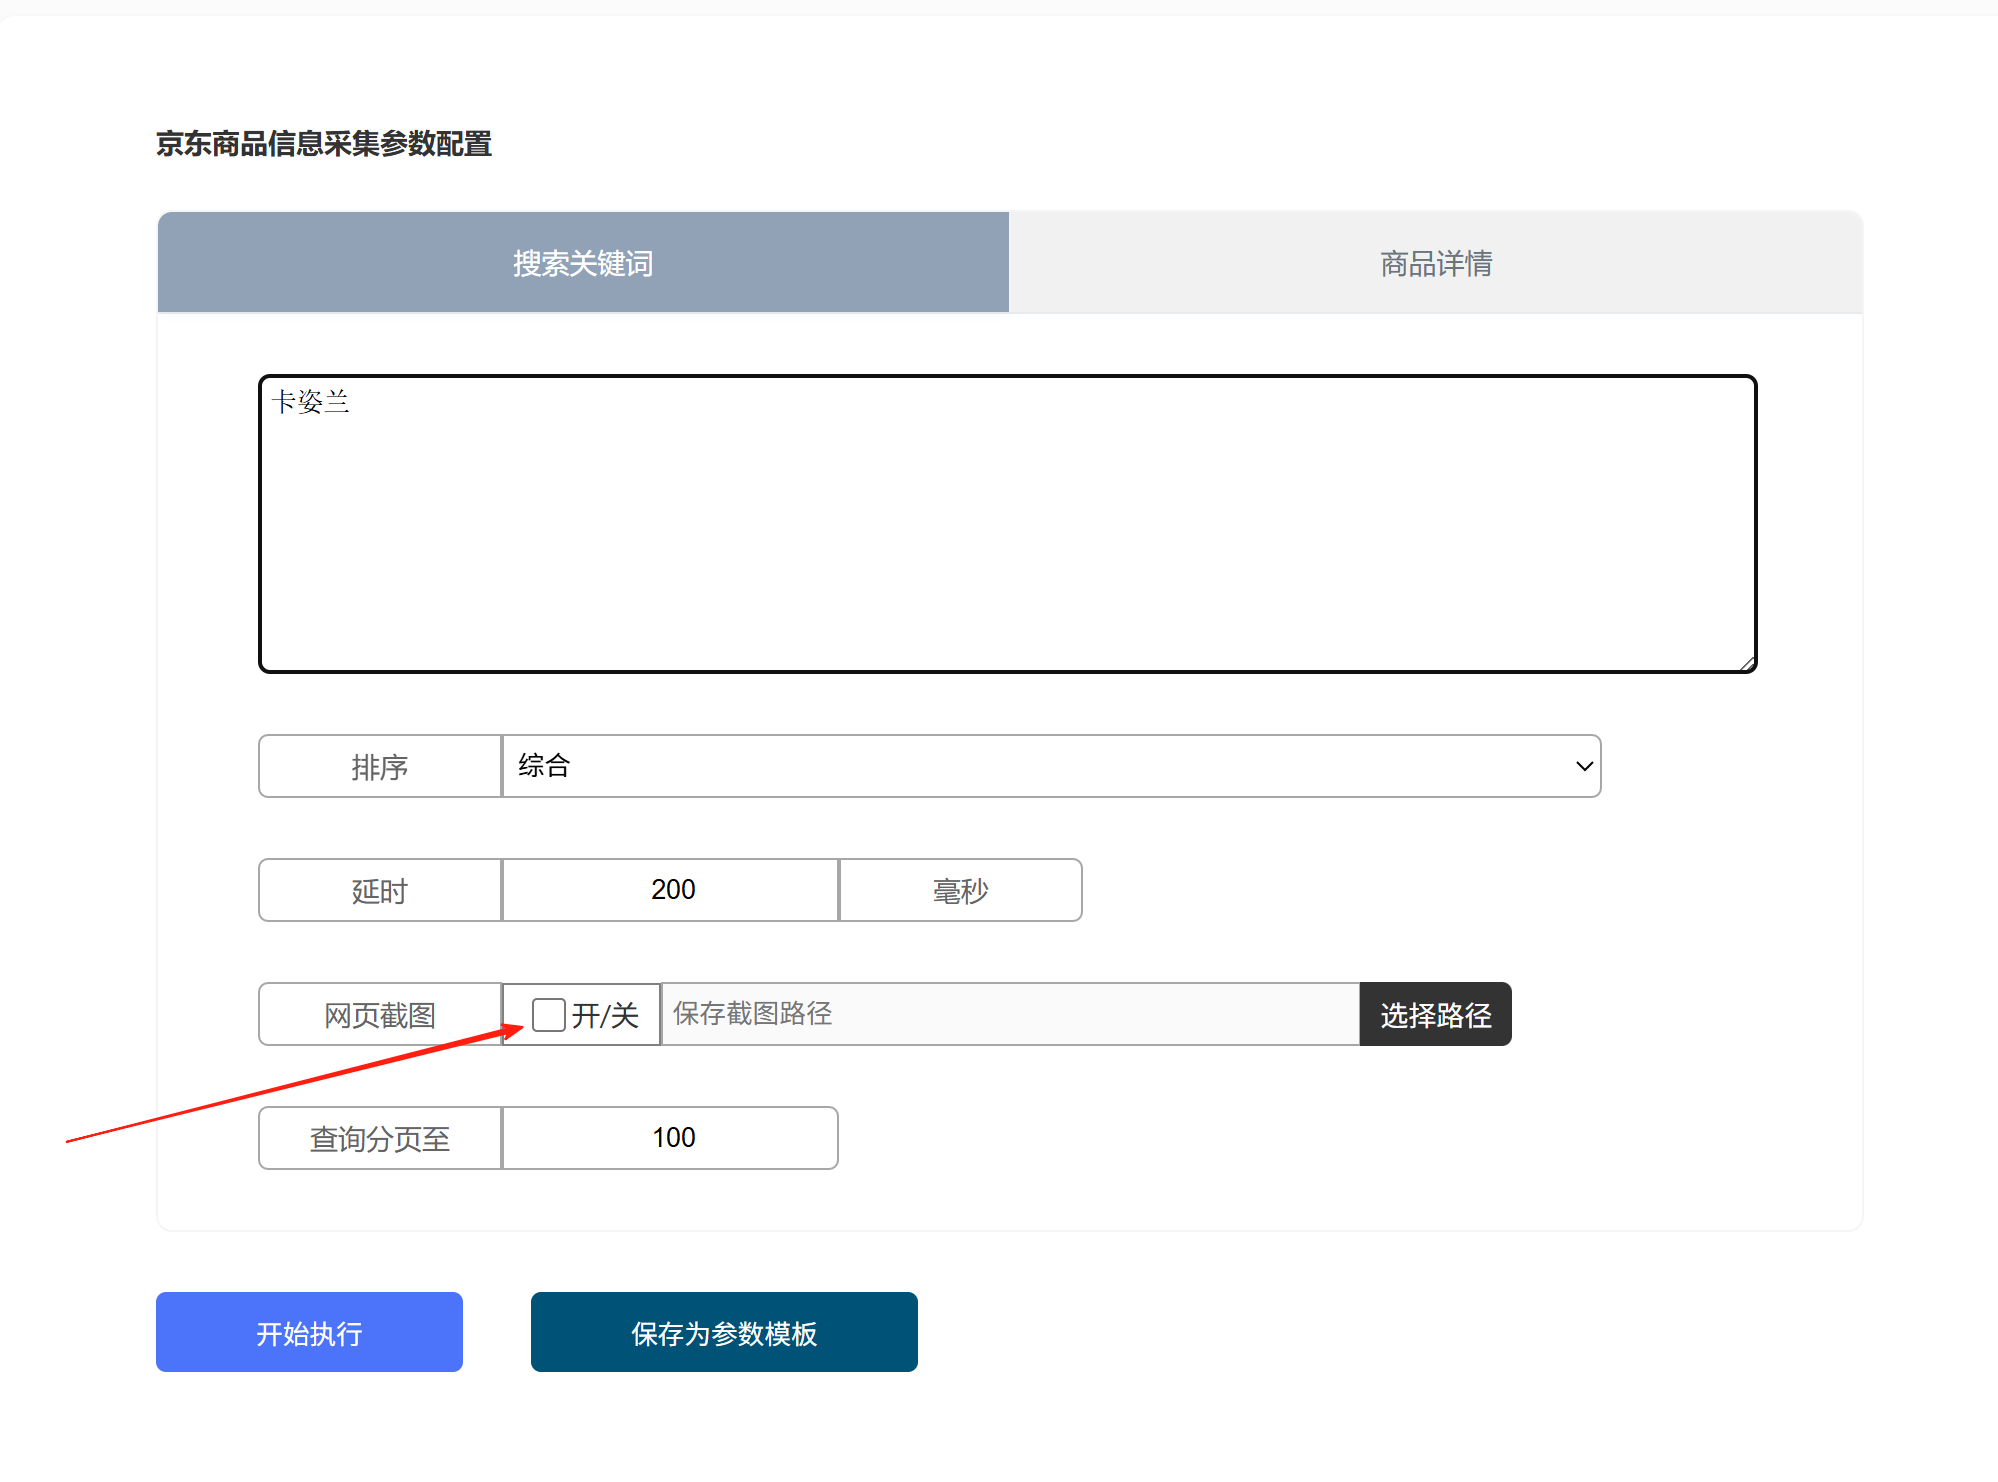Screen dimensions: 1998x1482
Task: Click the 选择路径 button
Action: coord(1435,1014)
